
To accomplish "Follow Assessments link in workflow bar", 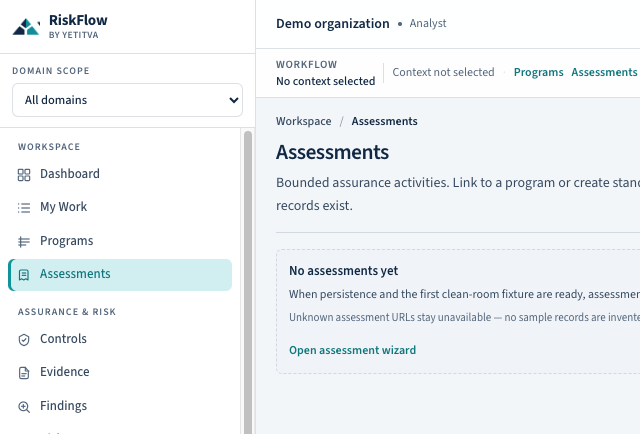I will (x=604, y=72).
